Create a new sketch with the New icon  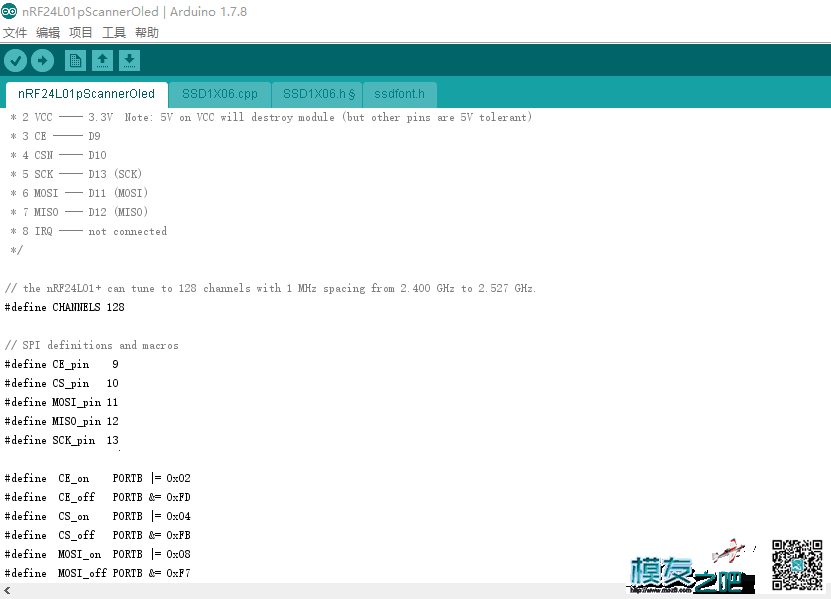[75, 60]
